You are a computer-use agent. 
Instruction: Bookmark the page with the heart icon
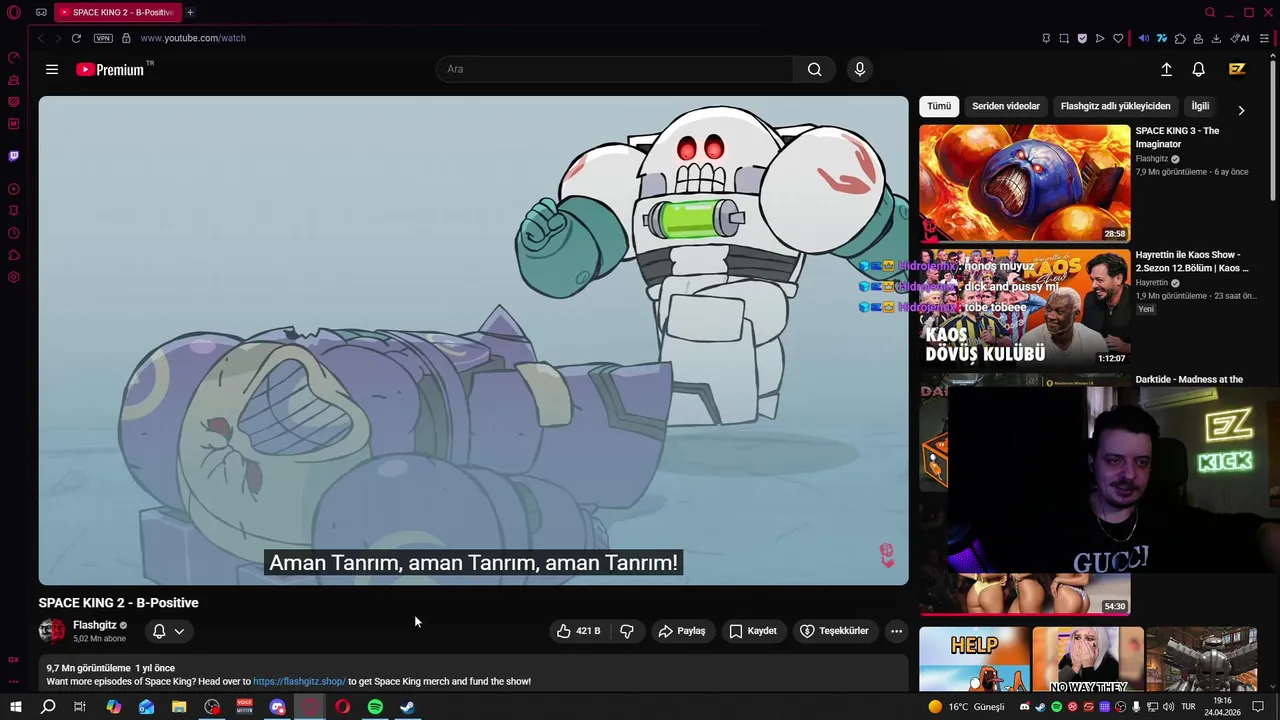tap(1118, 38)
